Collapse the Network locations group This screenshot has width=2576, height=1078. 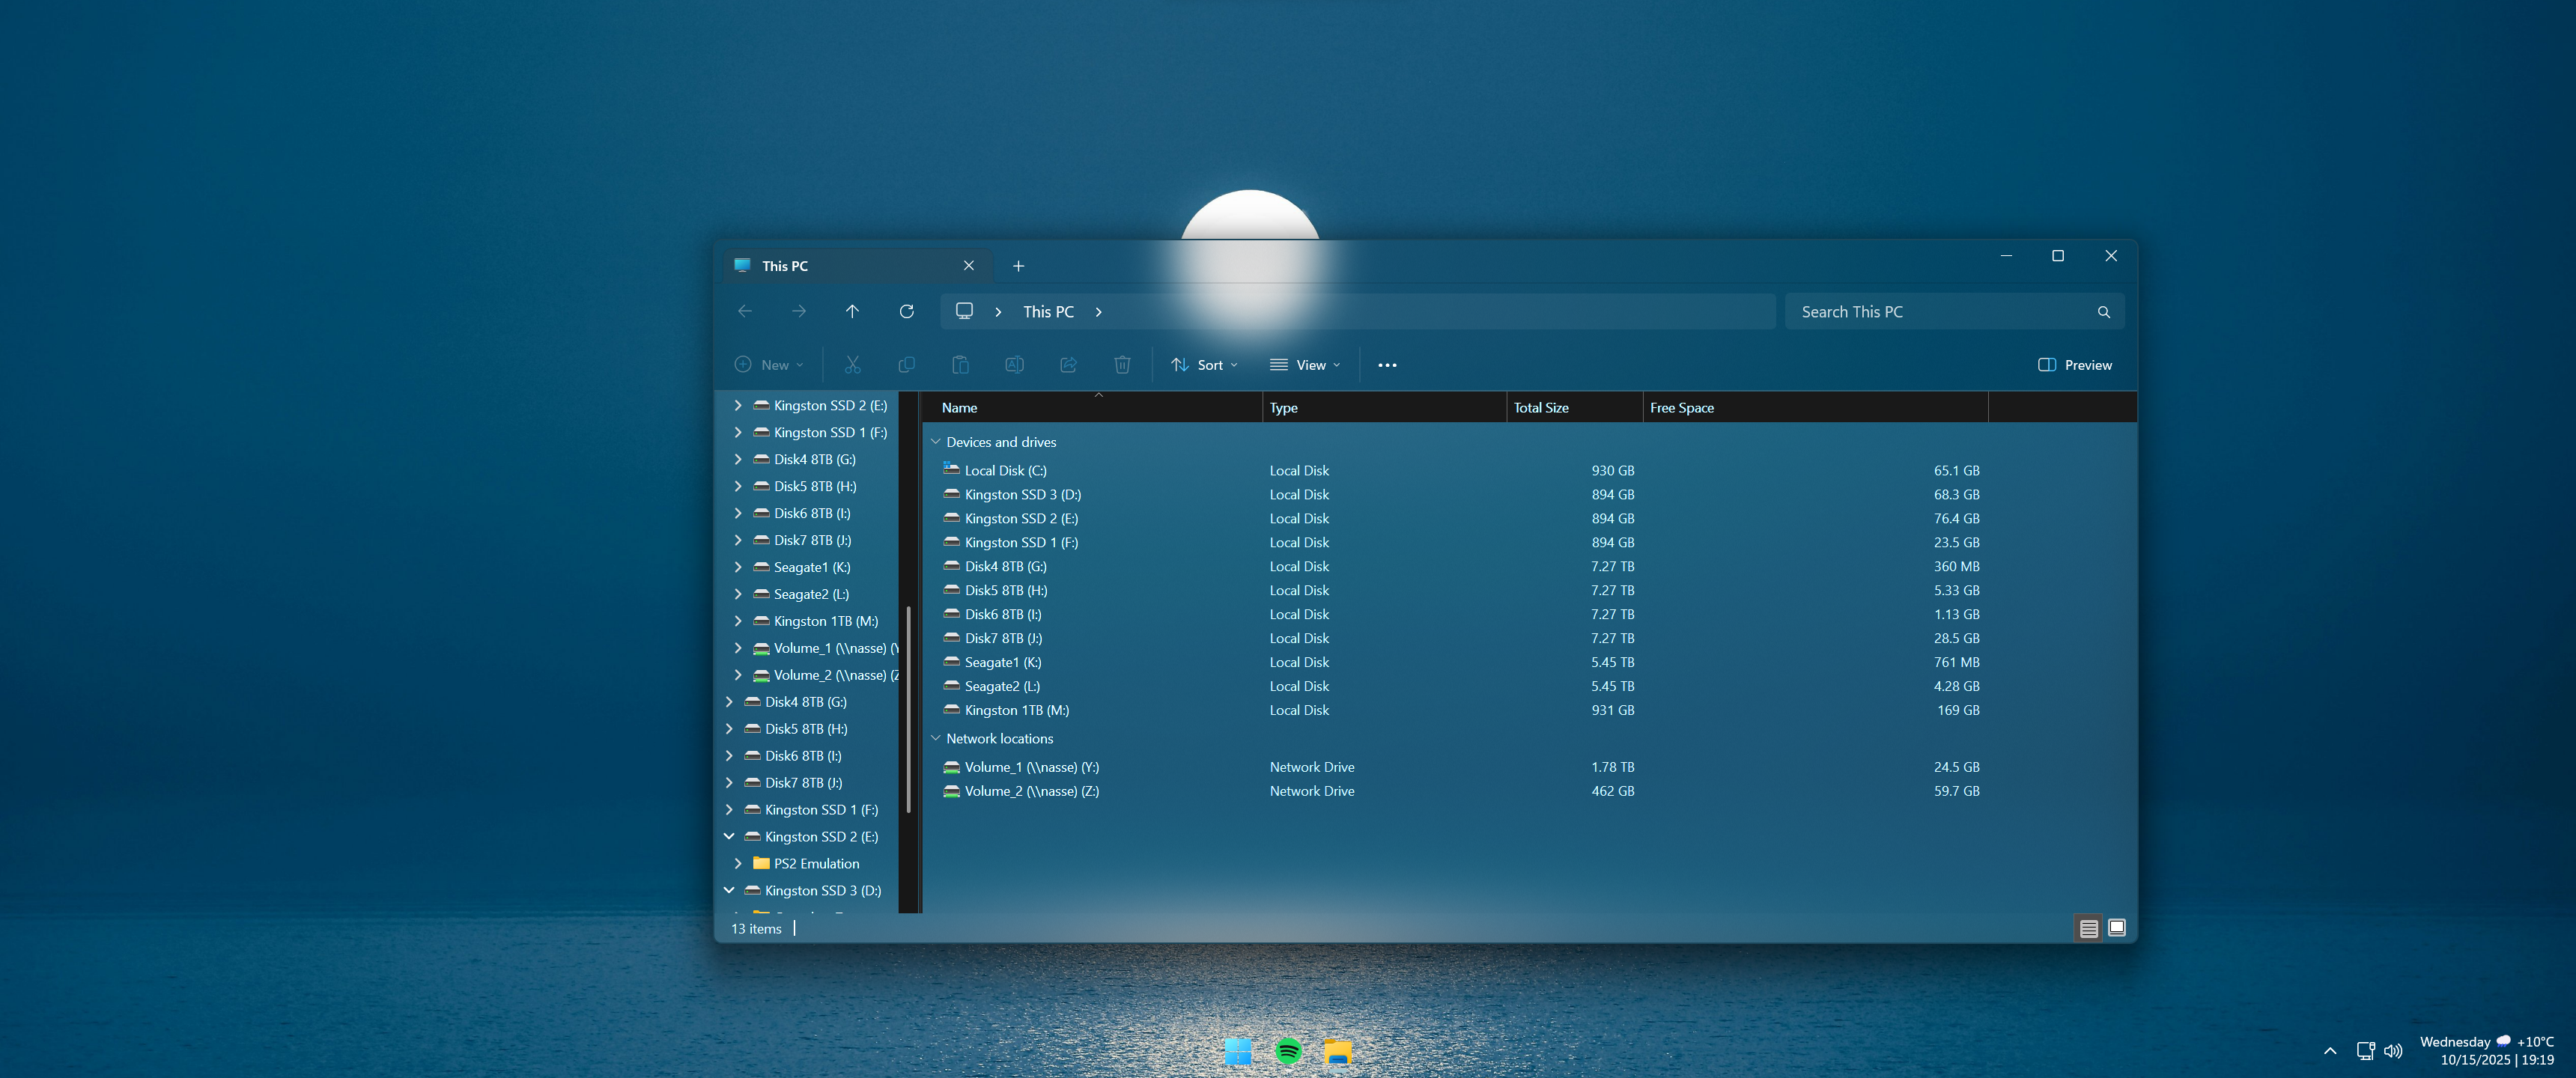[x=936, y=738]
